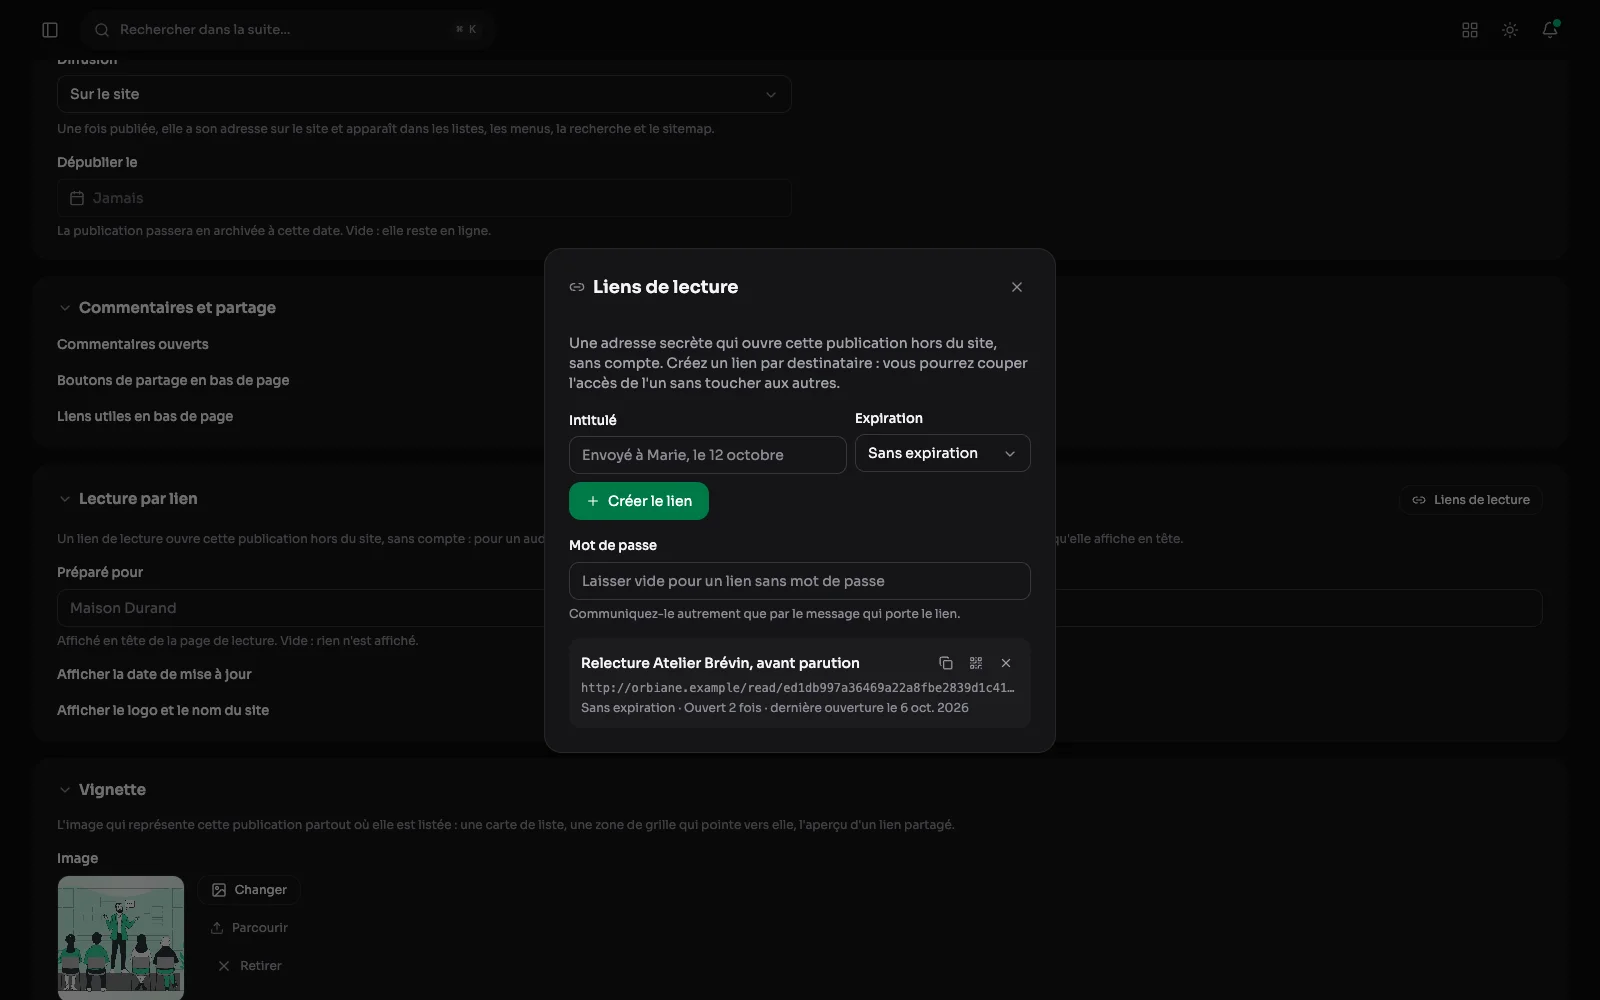This screenshot has height=1000, width=1600.
Task: Collapse the Vignette section
Action: (65, 790)
